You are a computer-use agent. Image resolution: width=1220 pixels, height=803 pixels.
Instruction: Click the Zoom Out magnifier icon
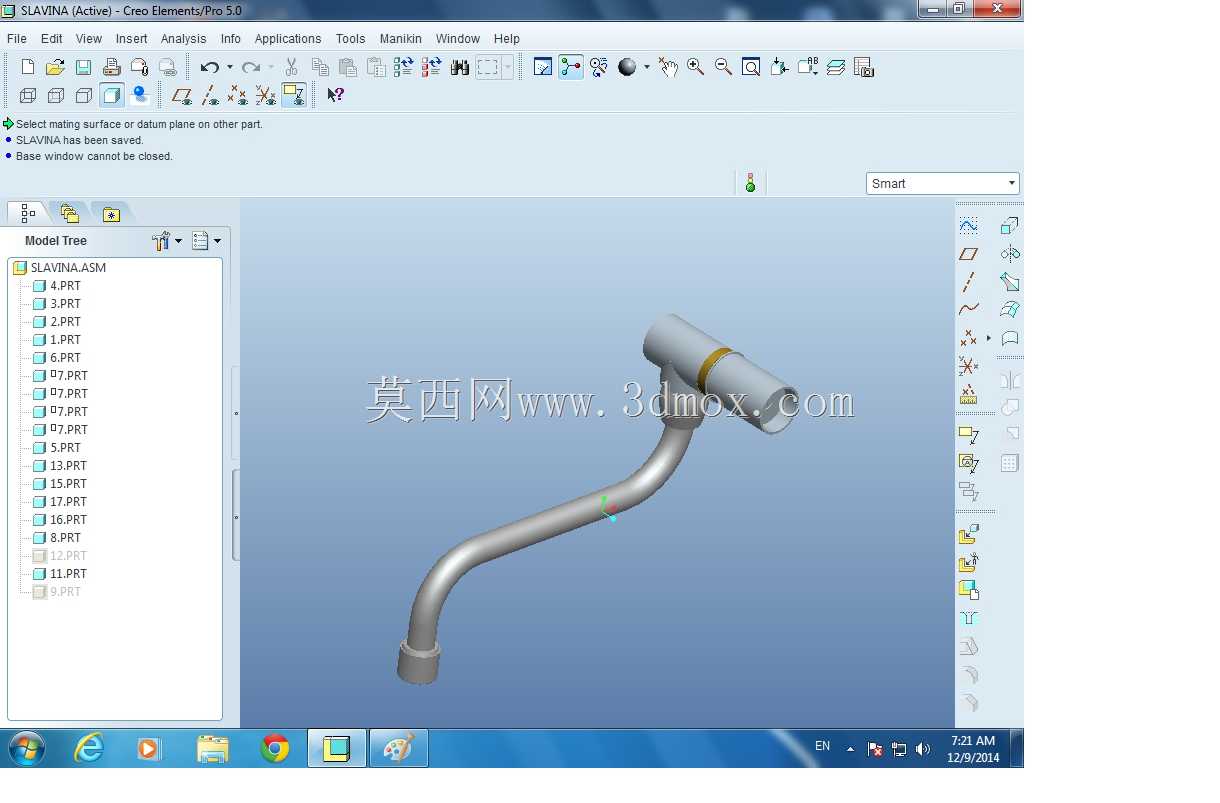tap(724, 67)
